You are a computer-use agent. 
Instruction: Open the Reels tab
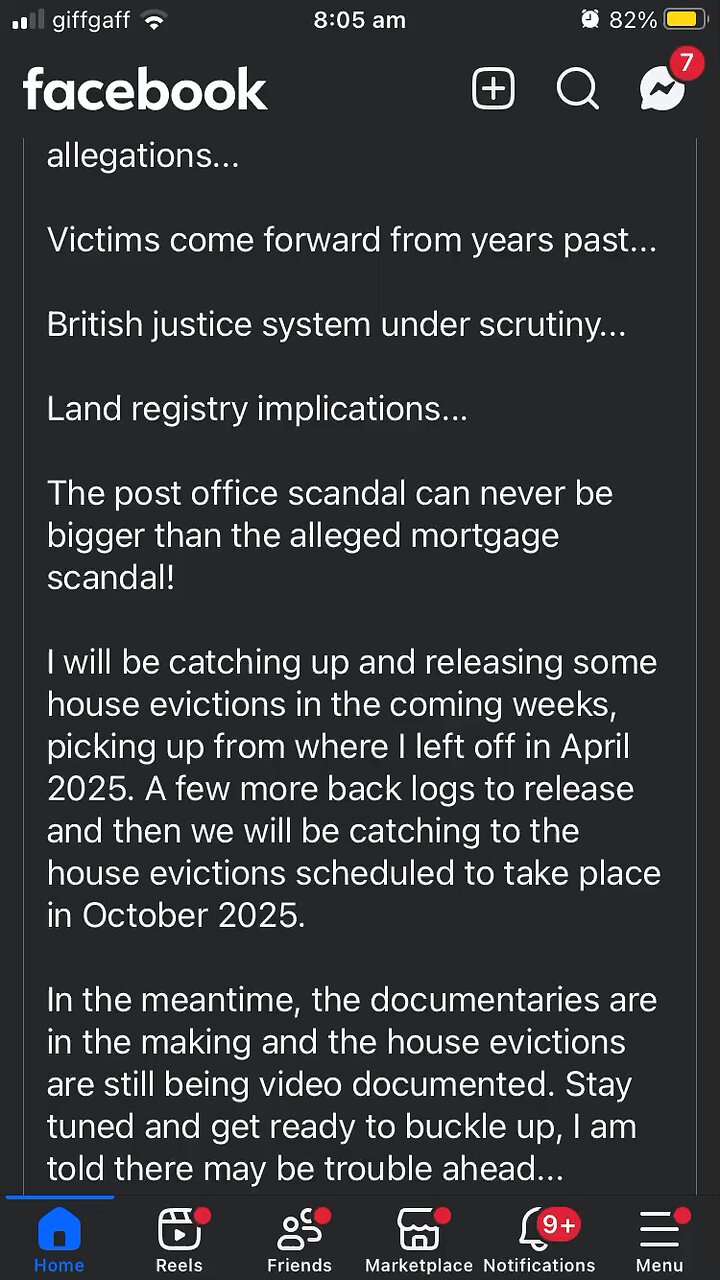coord(180,1240)
